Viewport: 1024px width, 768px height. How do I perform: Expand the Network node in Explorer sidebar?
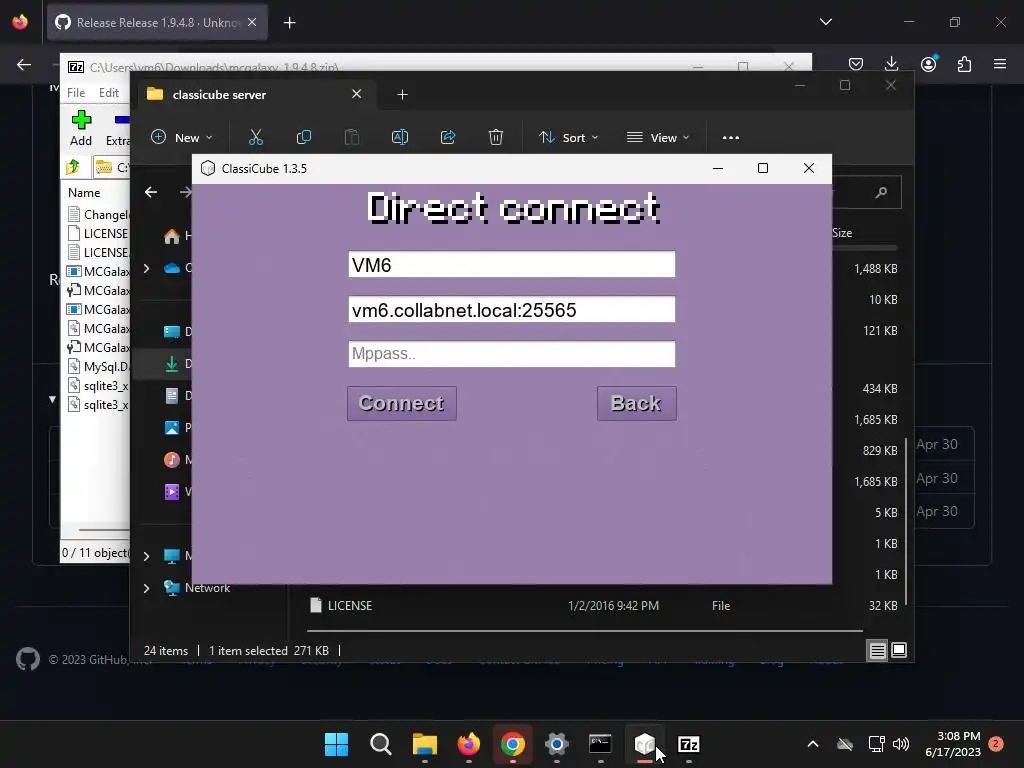coord(146,588)
